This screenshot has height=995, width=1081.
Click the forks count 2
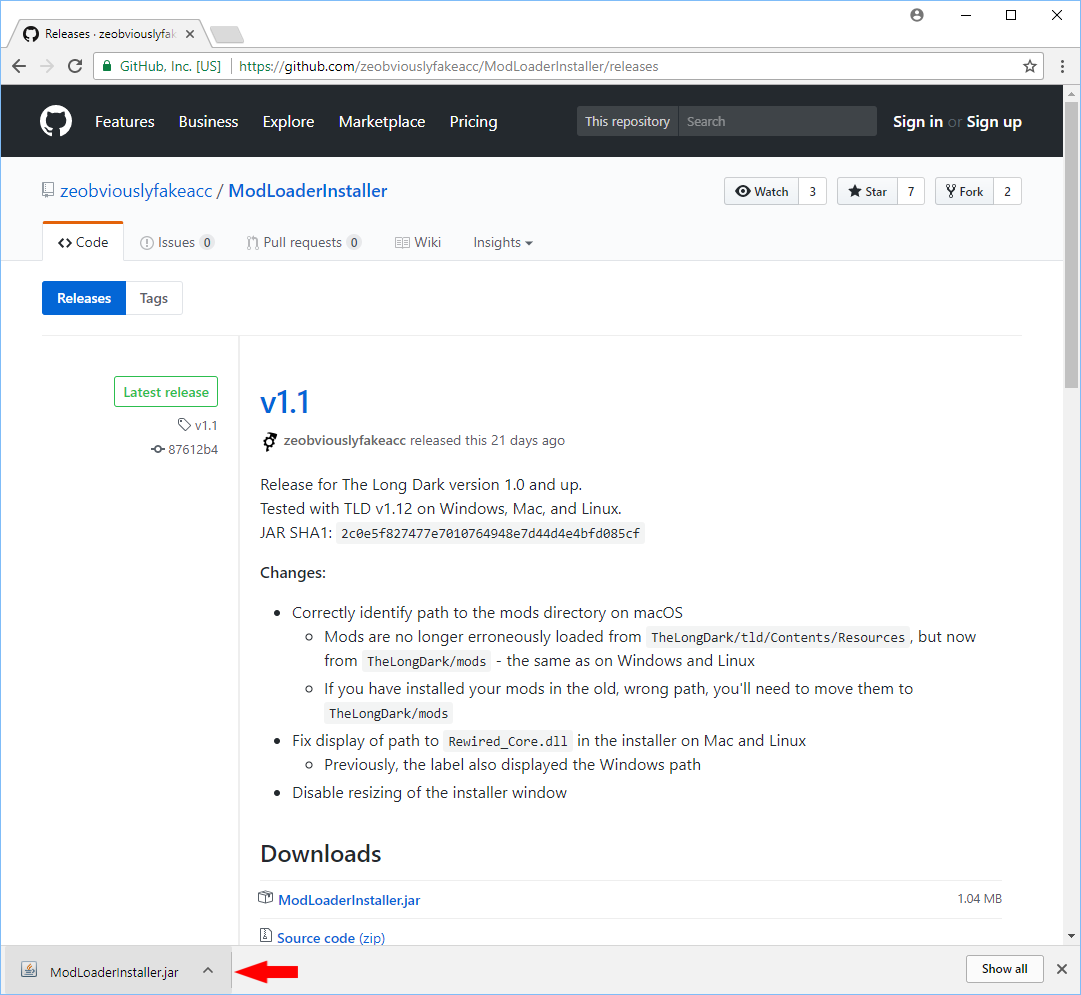click(x=1007, y=192)
